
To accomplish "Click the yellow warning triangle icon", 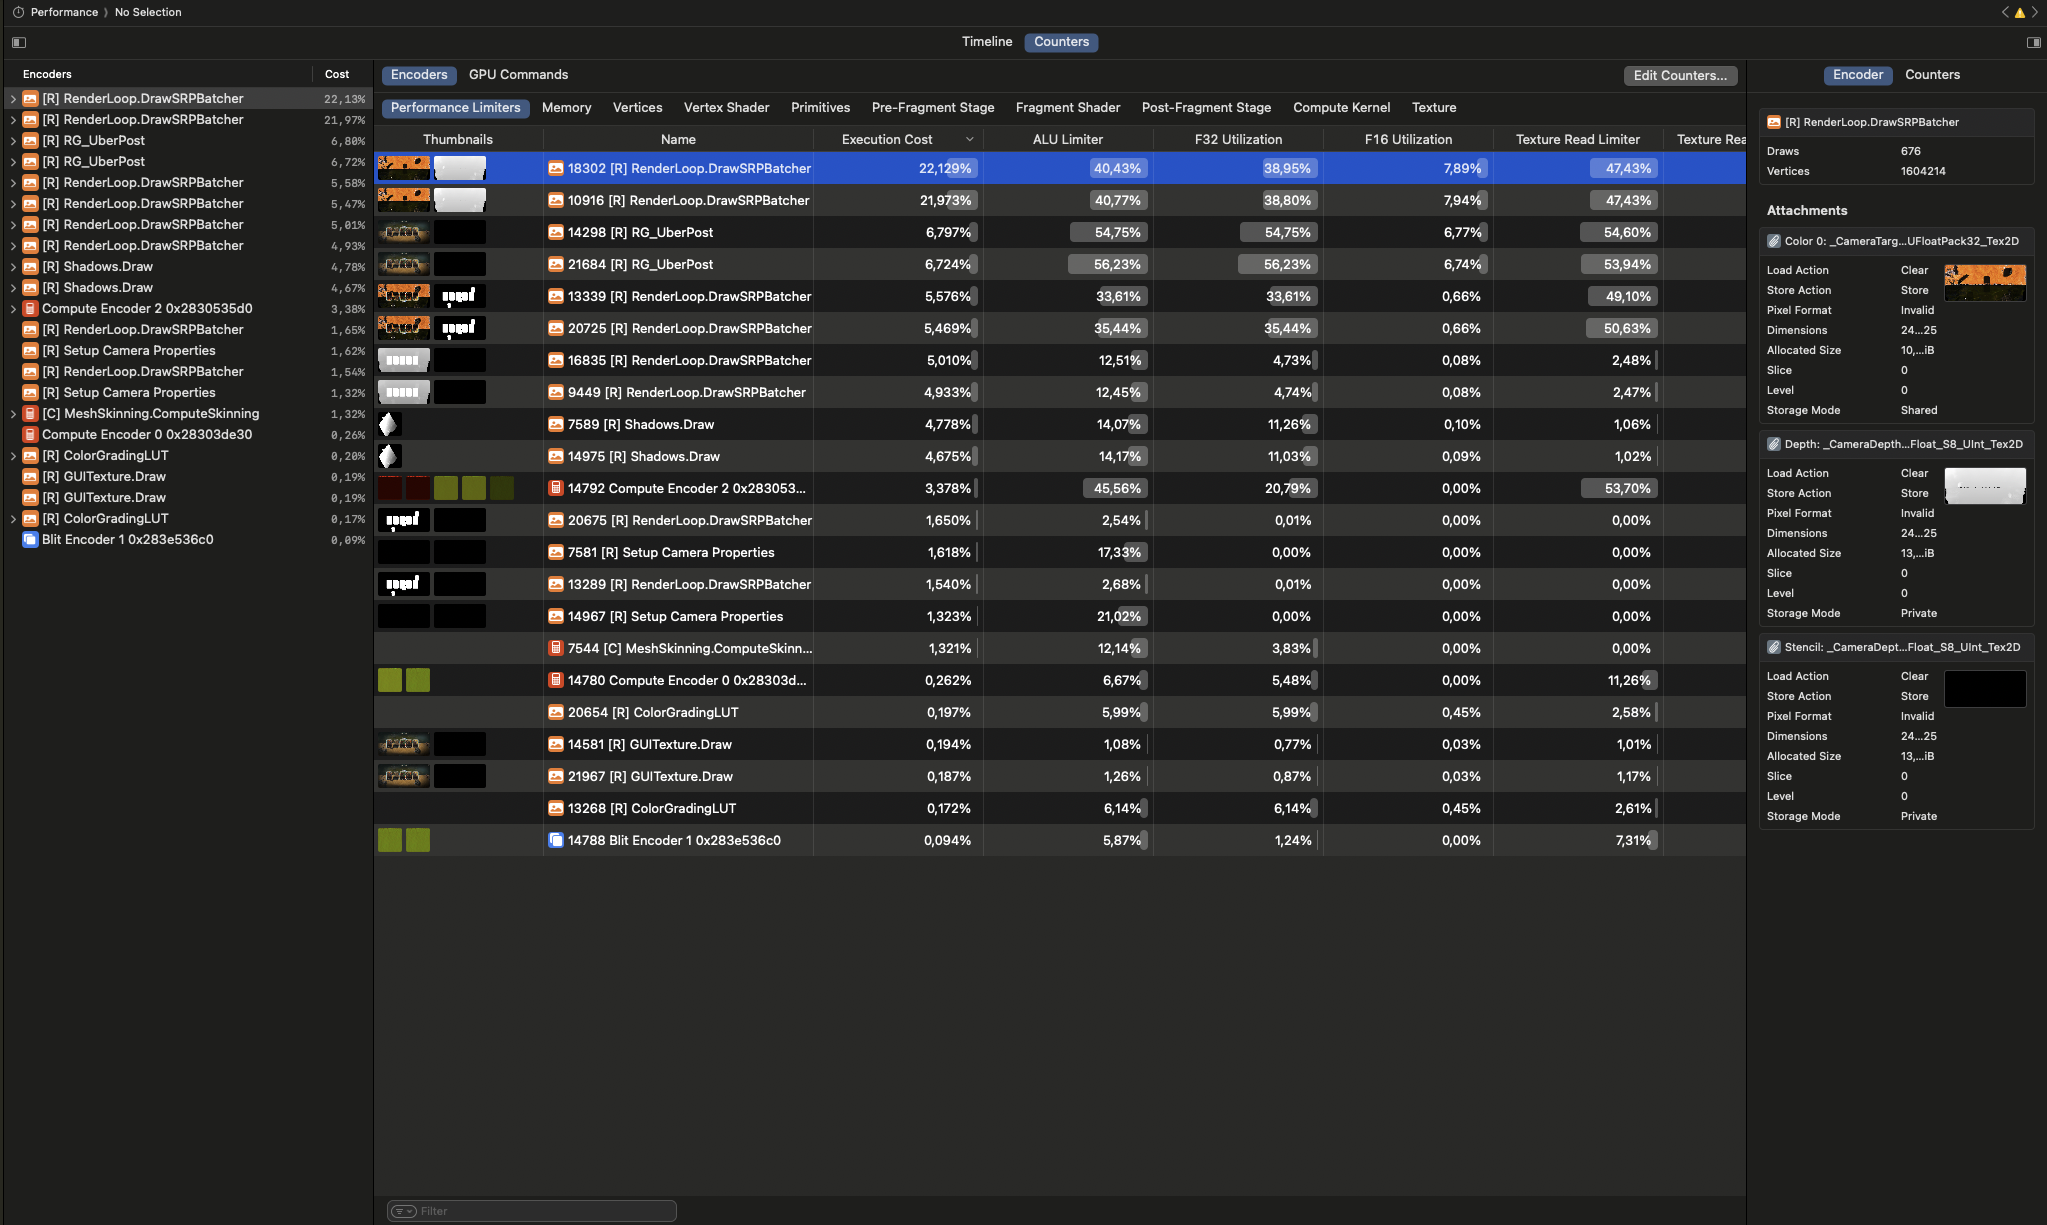I will coord(2019,13).
